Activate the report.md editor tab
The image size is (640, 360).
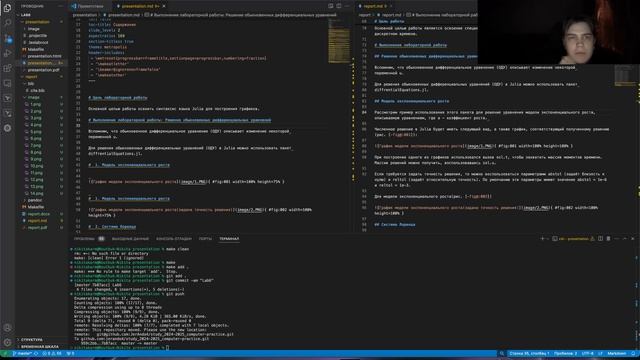pos(374,6)
